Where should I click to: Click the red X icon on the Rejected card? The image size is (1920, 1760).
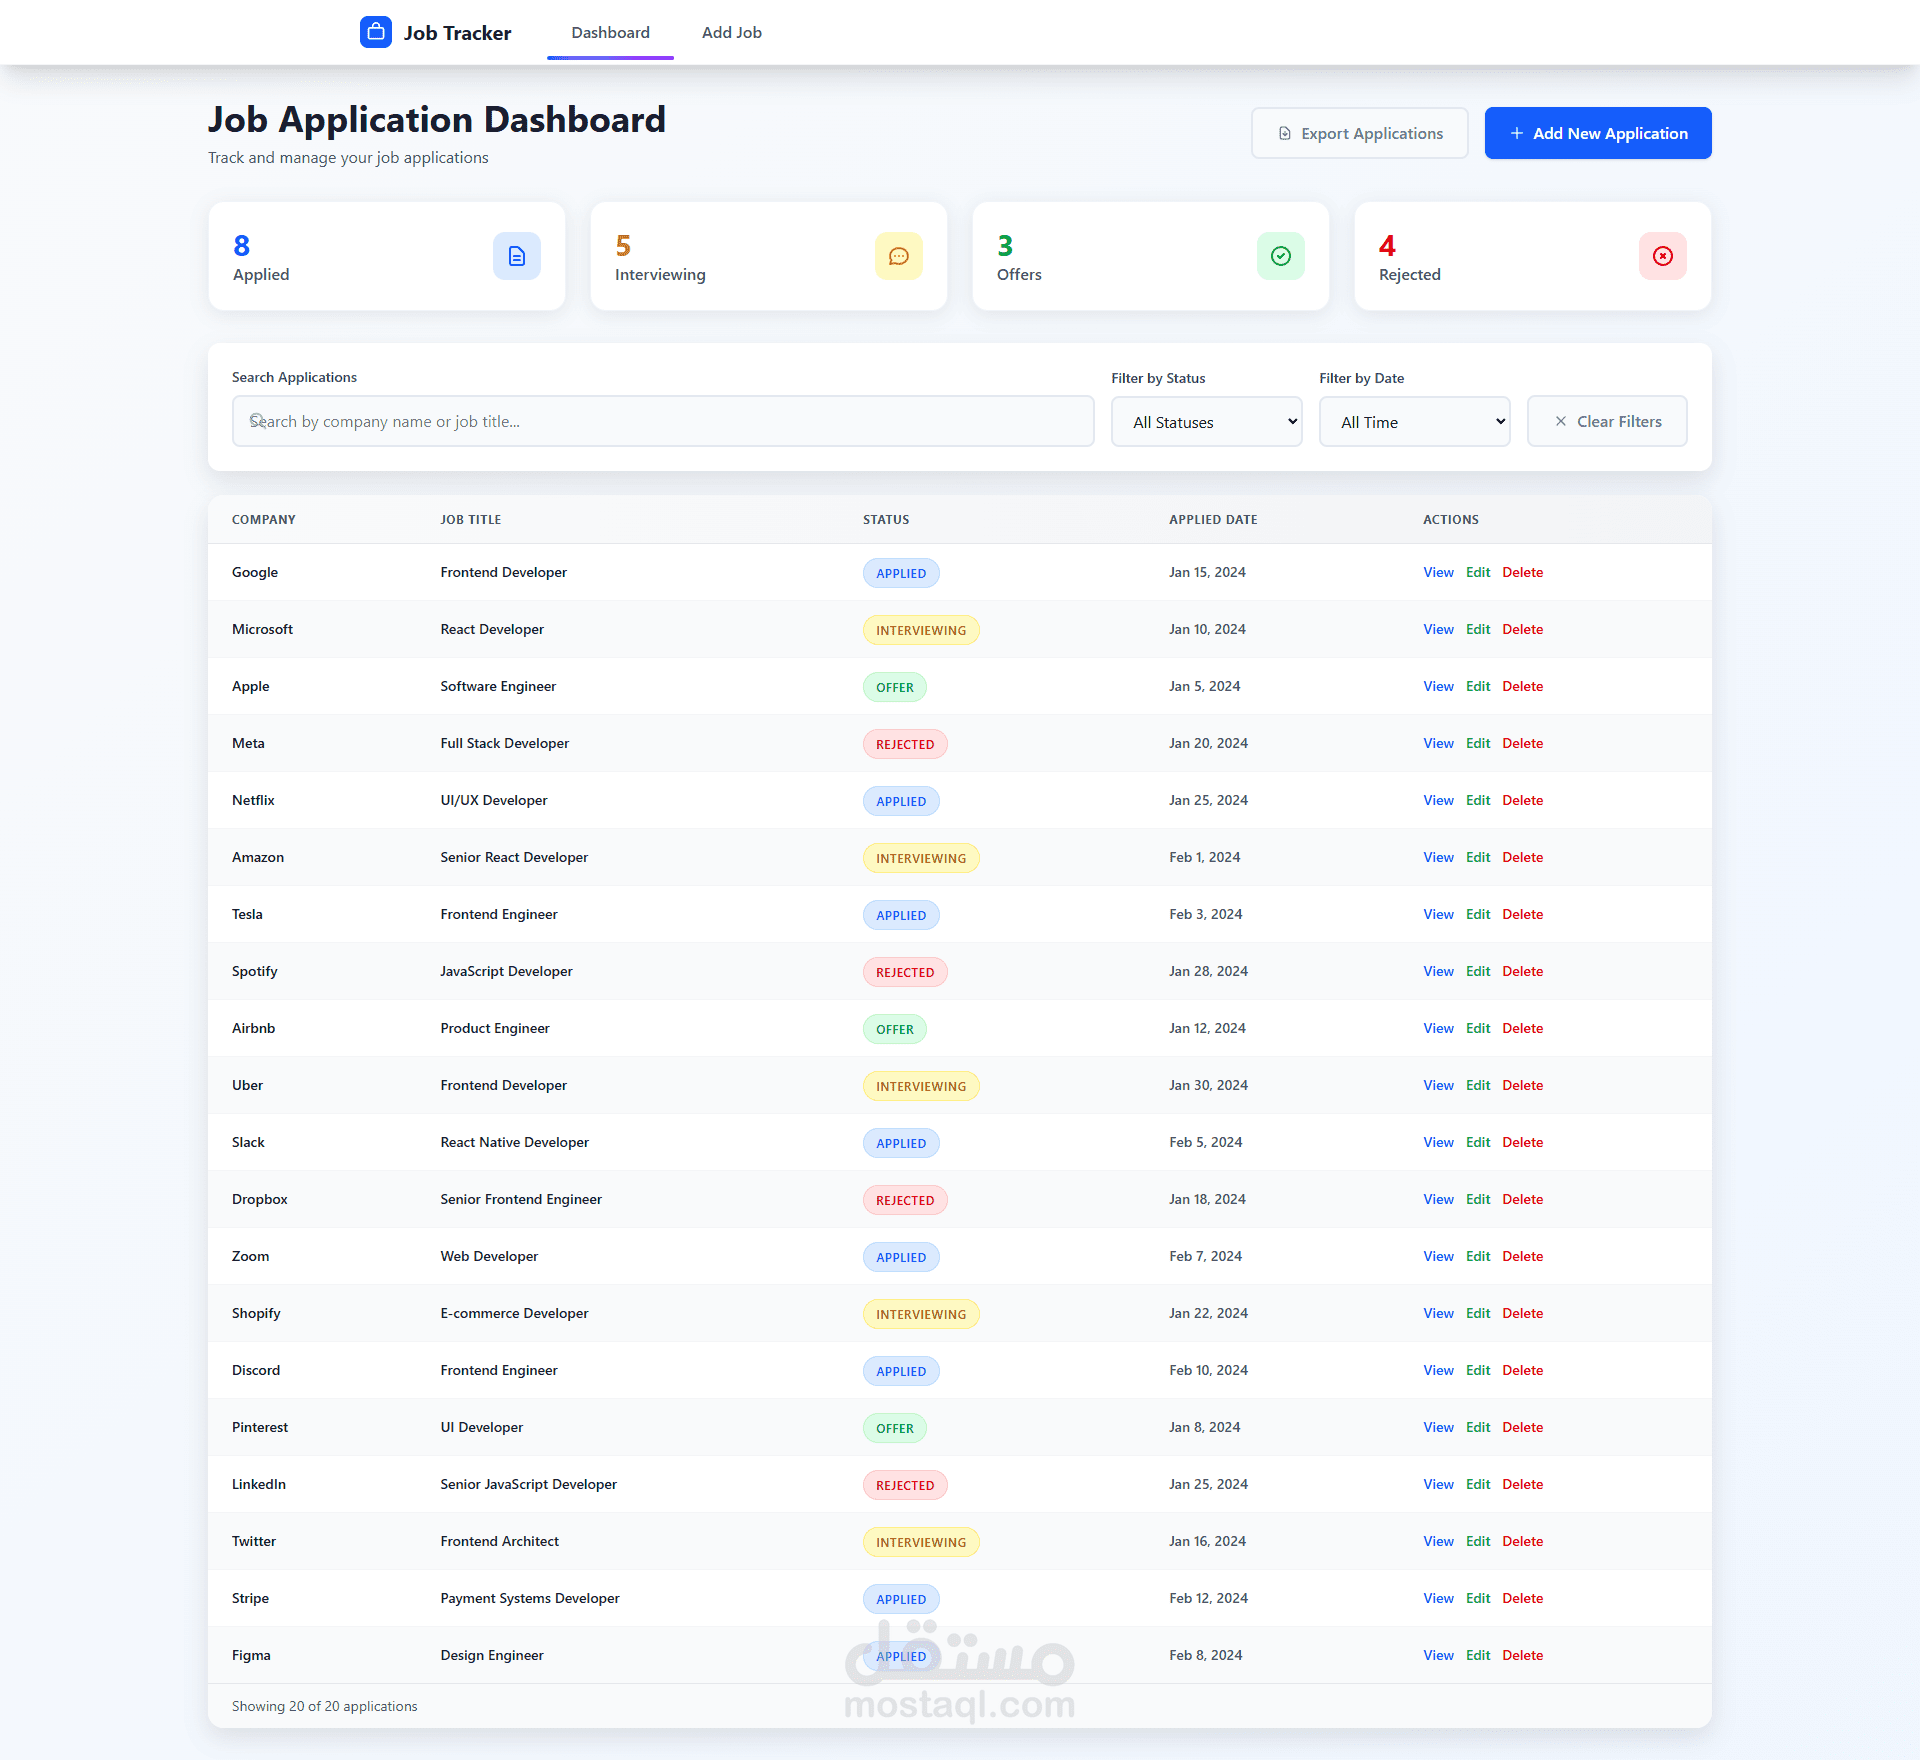[1662, 256]
